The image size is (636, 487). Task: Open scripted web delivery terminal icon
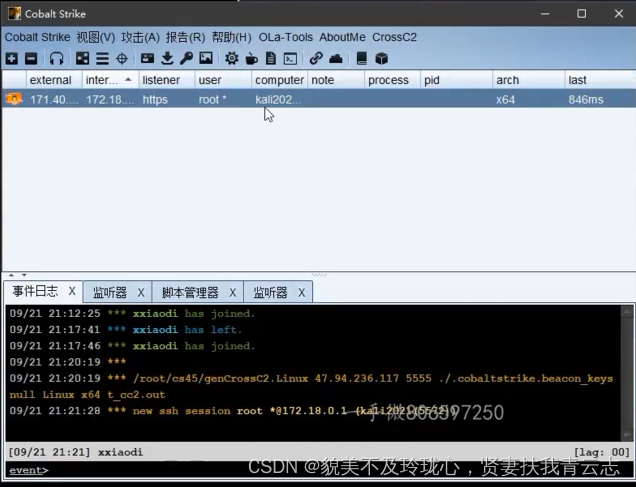click(290, 59)
